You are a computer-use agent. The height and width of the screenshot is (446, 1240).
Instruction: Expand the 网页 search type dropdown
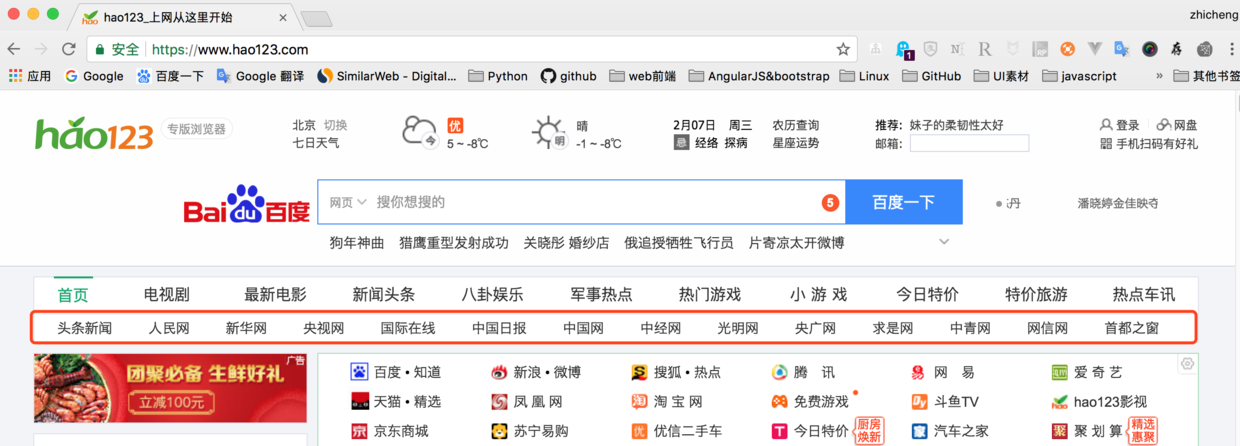coord(348,202)
